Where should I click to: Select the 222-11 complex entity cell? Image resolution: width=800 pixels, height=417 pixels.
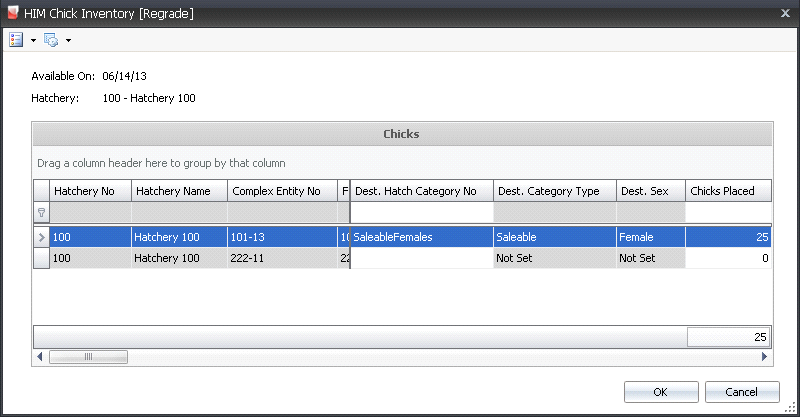click(x=282, y=258)
